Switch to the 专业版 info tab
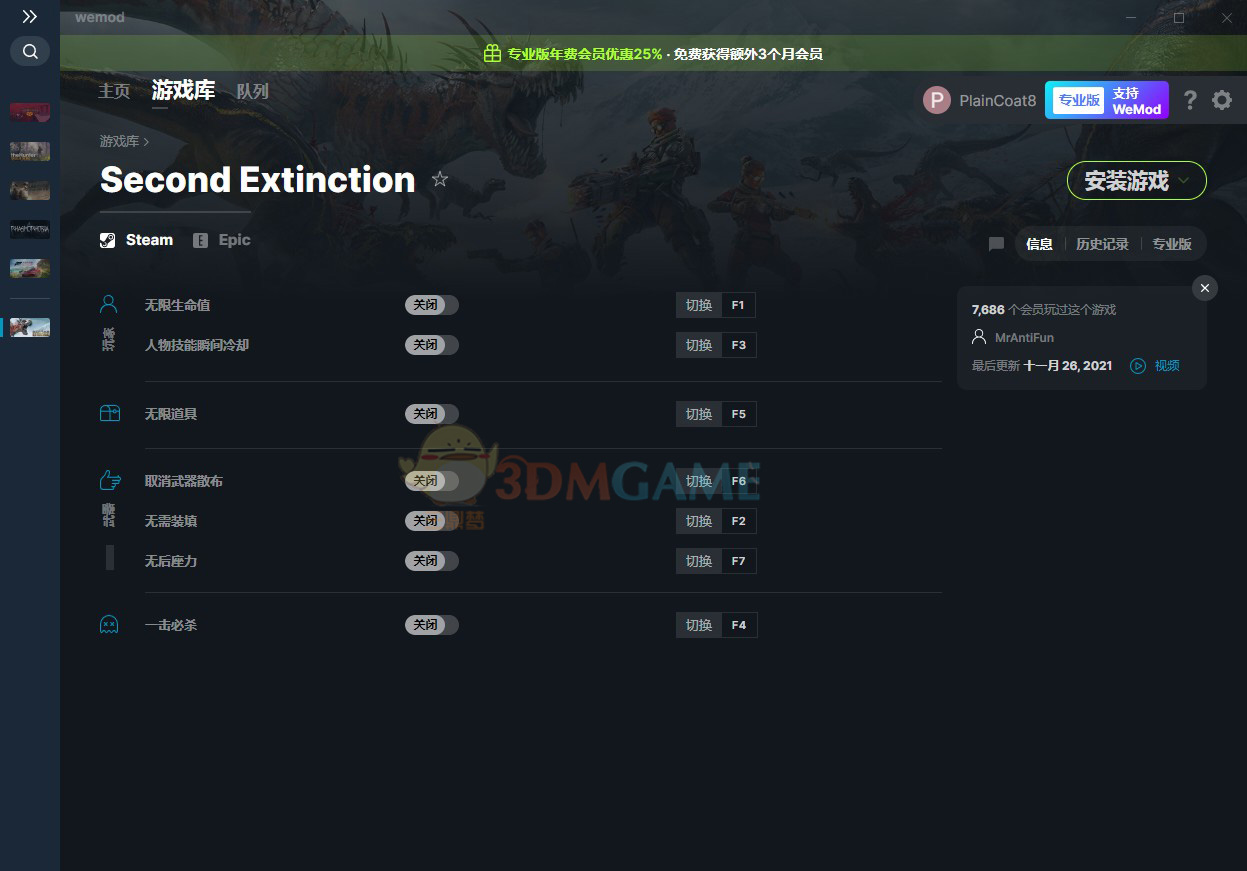The height and width of the screenshot is (871, 1247). point(1172,244)
